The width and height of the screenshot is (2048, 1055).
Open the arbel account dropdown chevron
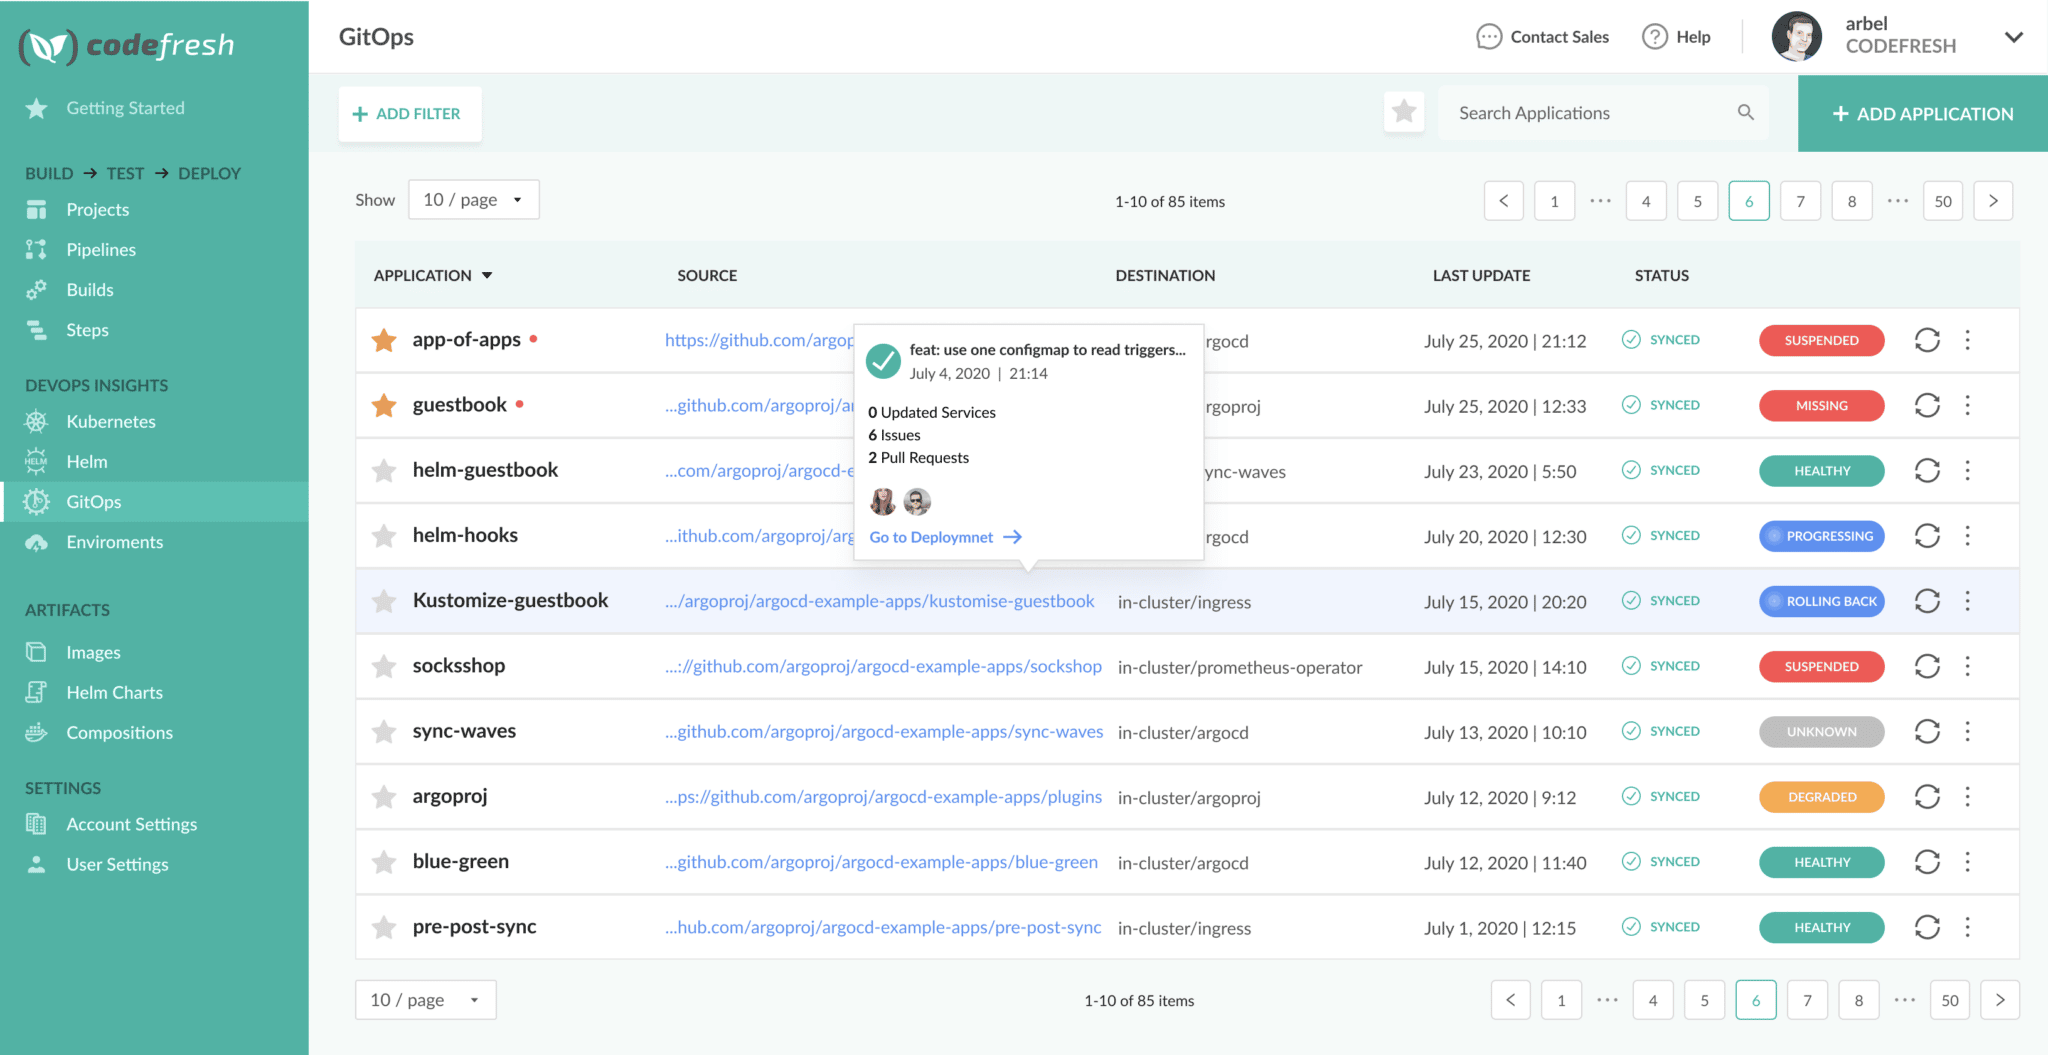click(2014, 37)
